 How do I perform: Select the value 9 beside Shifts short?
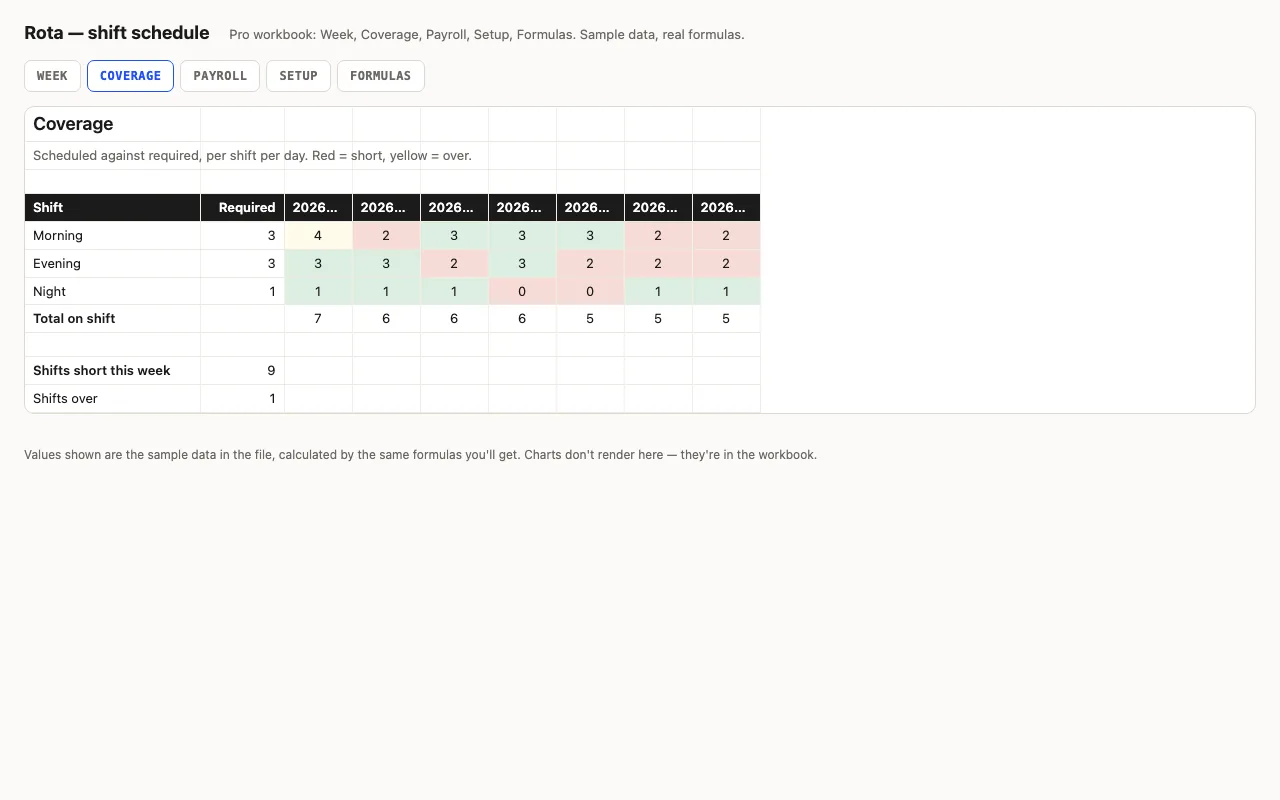[243, 370]
